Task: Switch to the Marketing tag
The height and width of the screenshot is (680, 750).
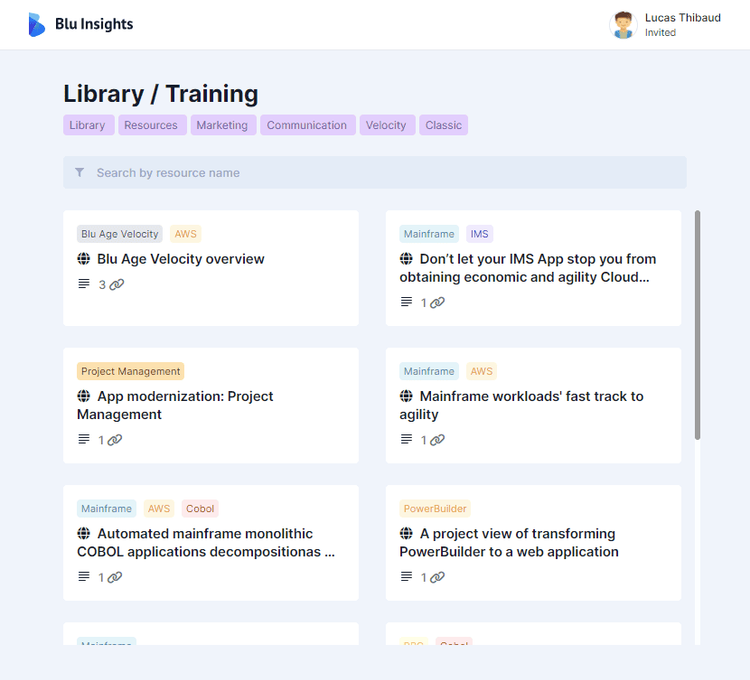Action: pyautogui.click(x=222, y=125)
